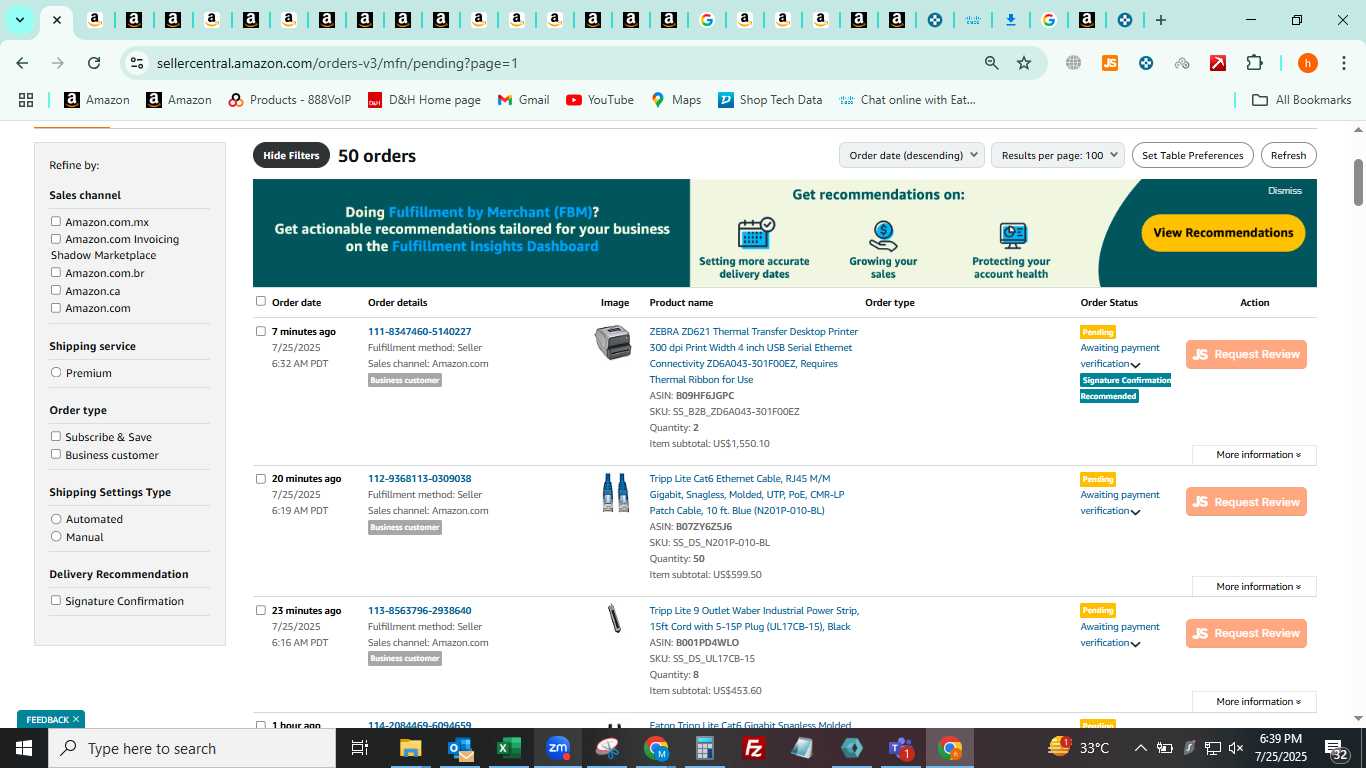The height and width of the screenshot is (768, 1366).
Task: Open the Shop Tech Data bookmark
Action: 770,100
